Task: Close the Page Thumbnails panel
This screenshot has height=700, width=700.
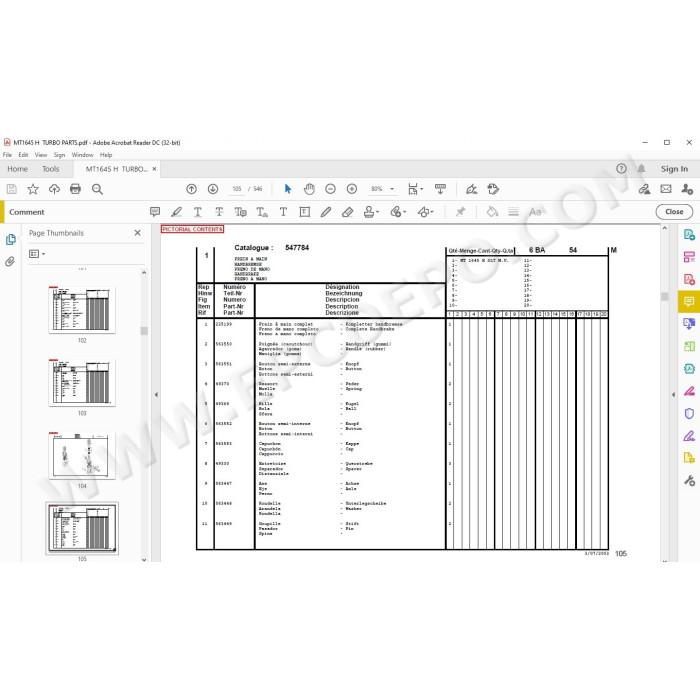Action: (x=138, y=233)
